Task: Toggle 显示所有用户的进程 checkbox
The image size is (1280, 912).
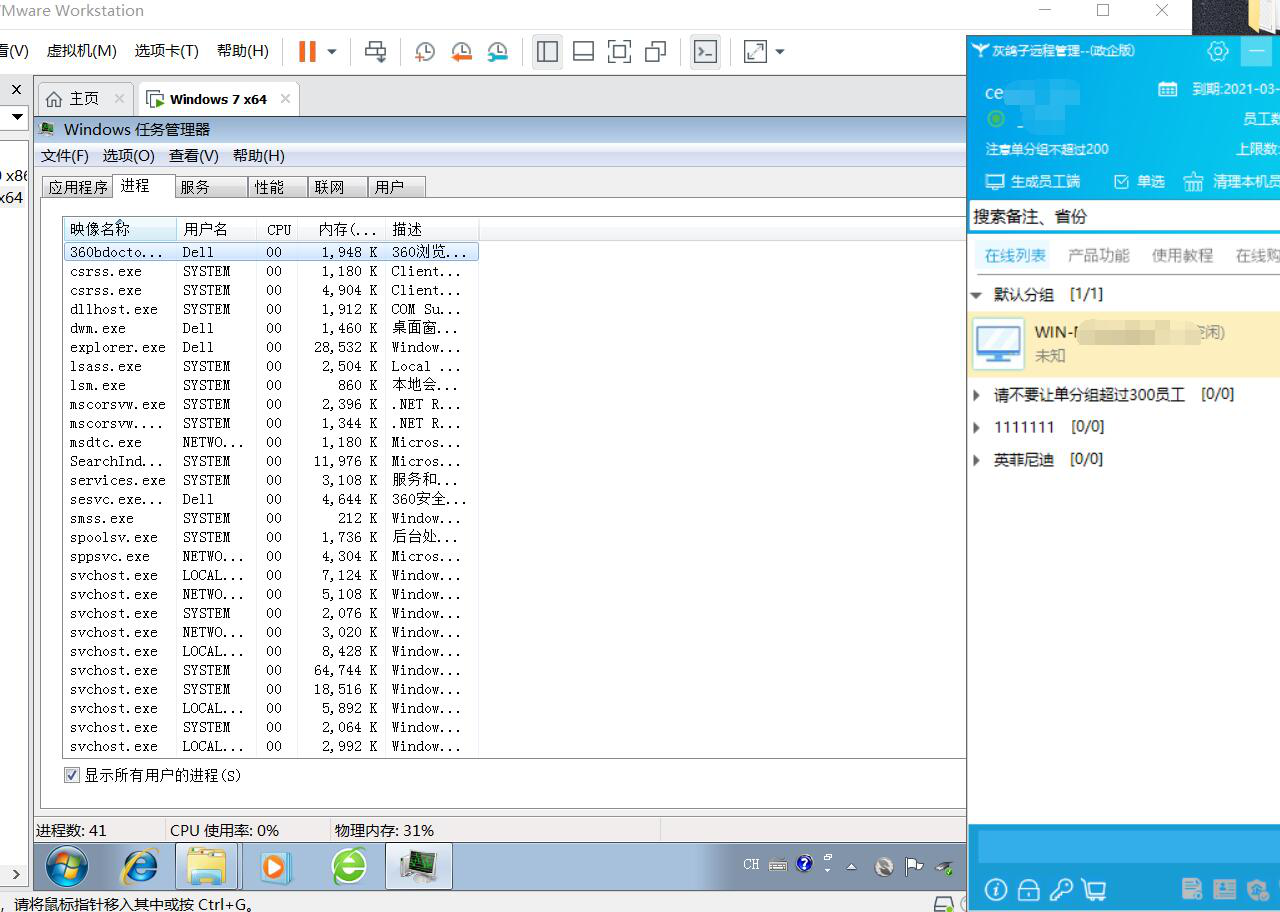Action: point(72,775)
